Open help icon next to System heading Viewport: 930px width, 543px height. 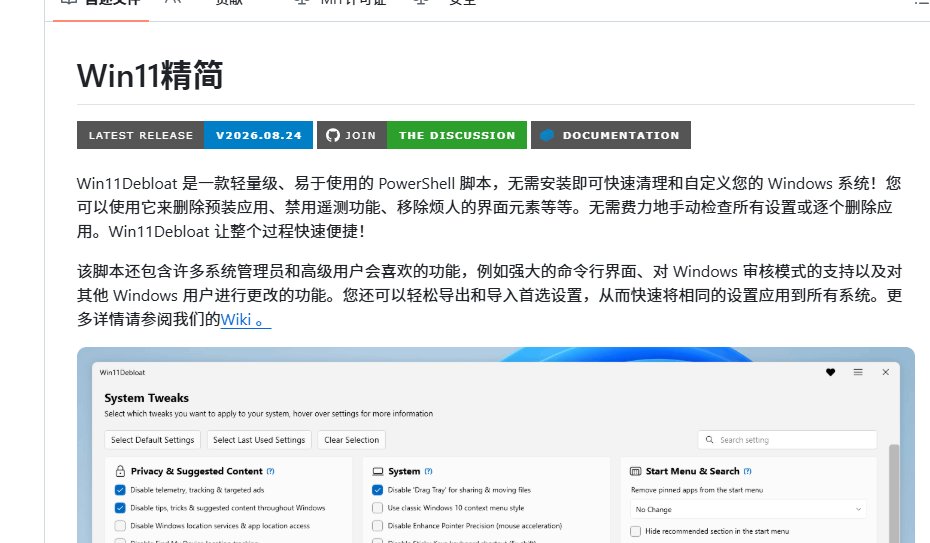coord(428,471)
